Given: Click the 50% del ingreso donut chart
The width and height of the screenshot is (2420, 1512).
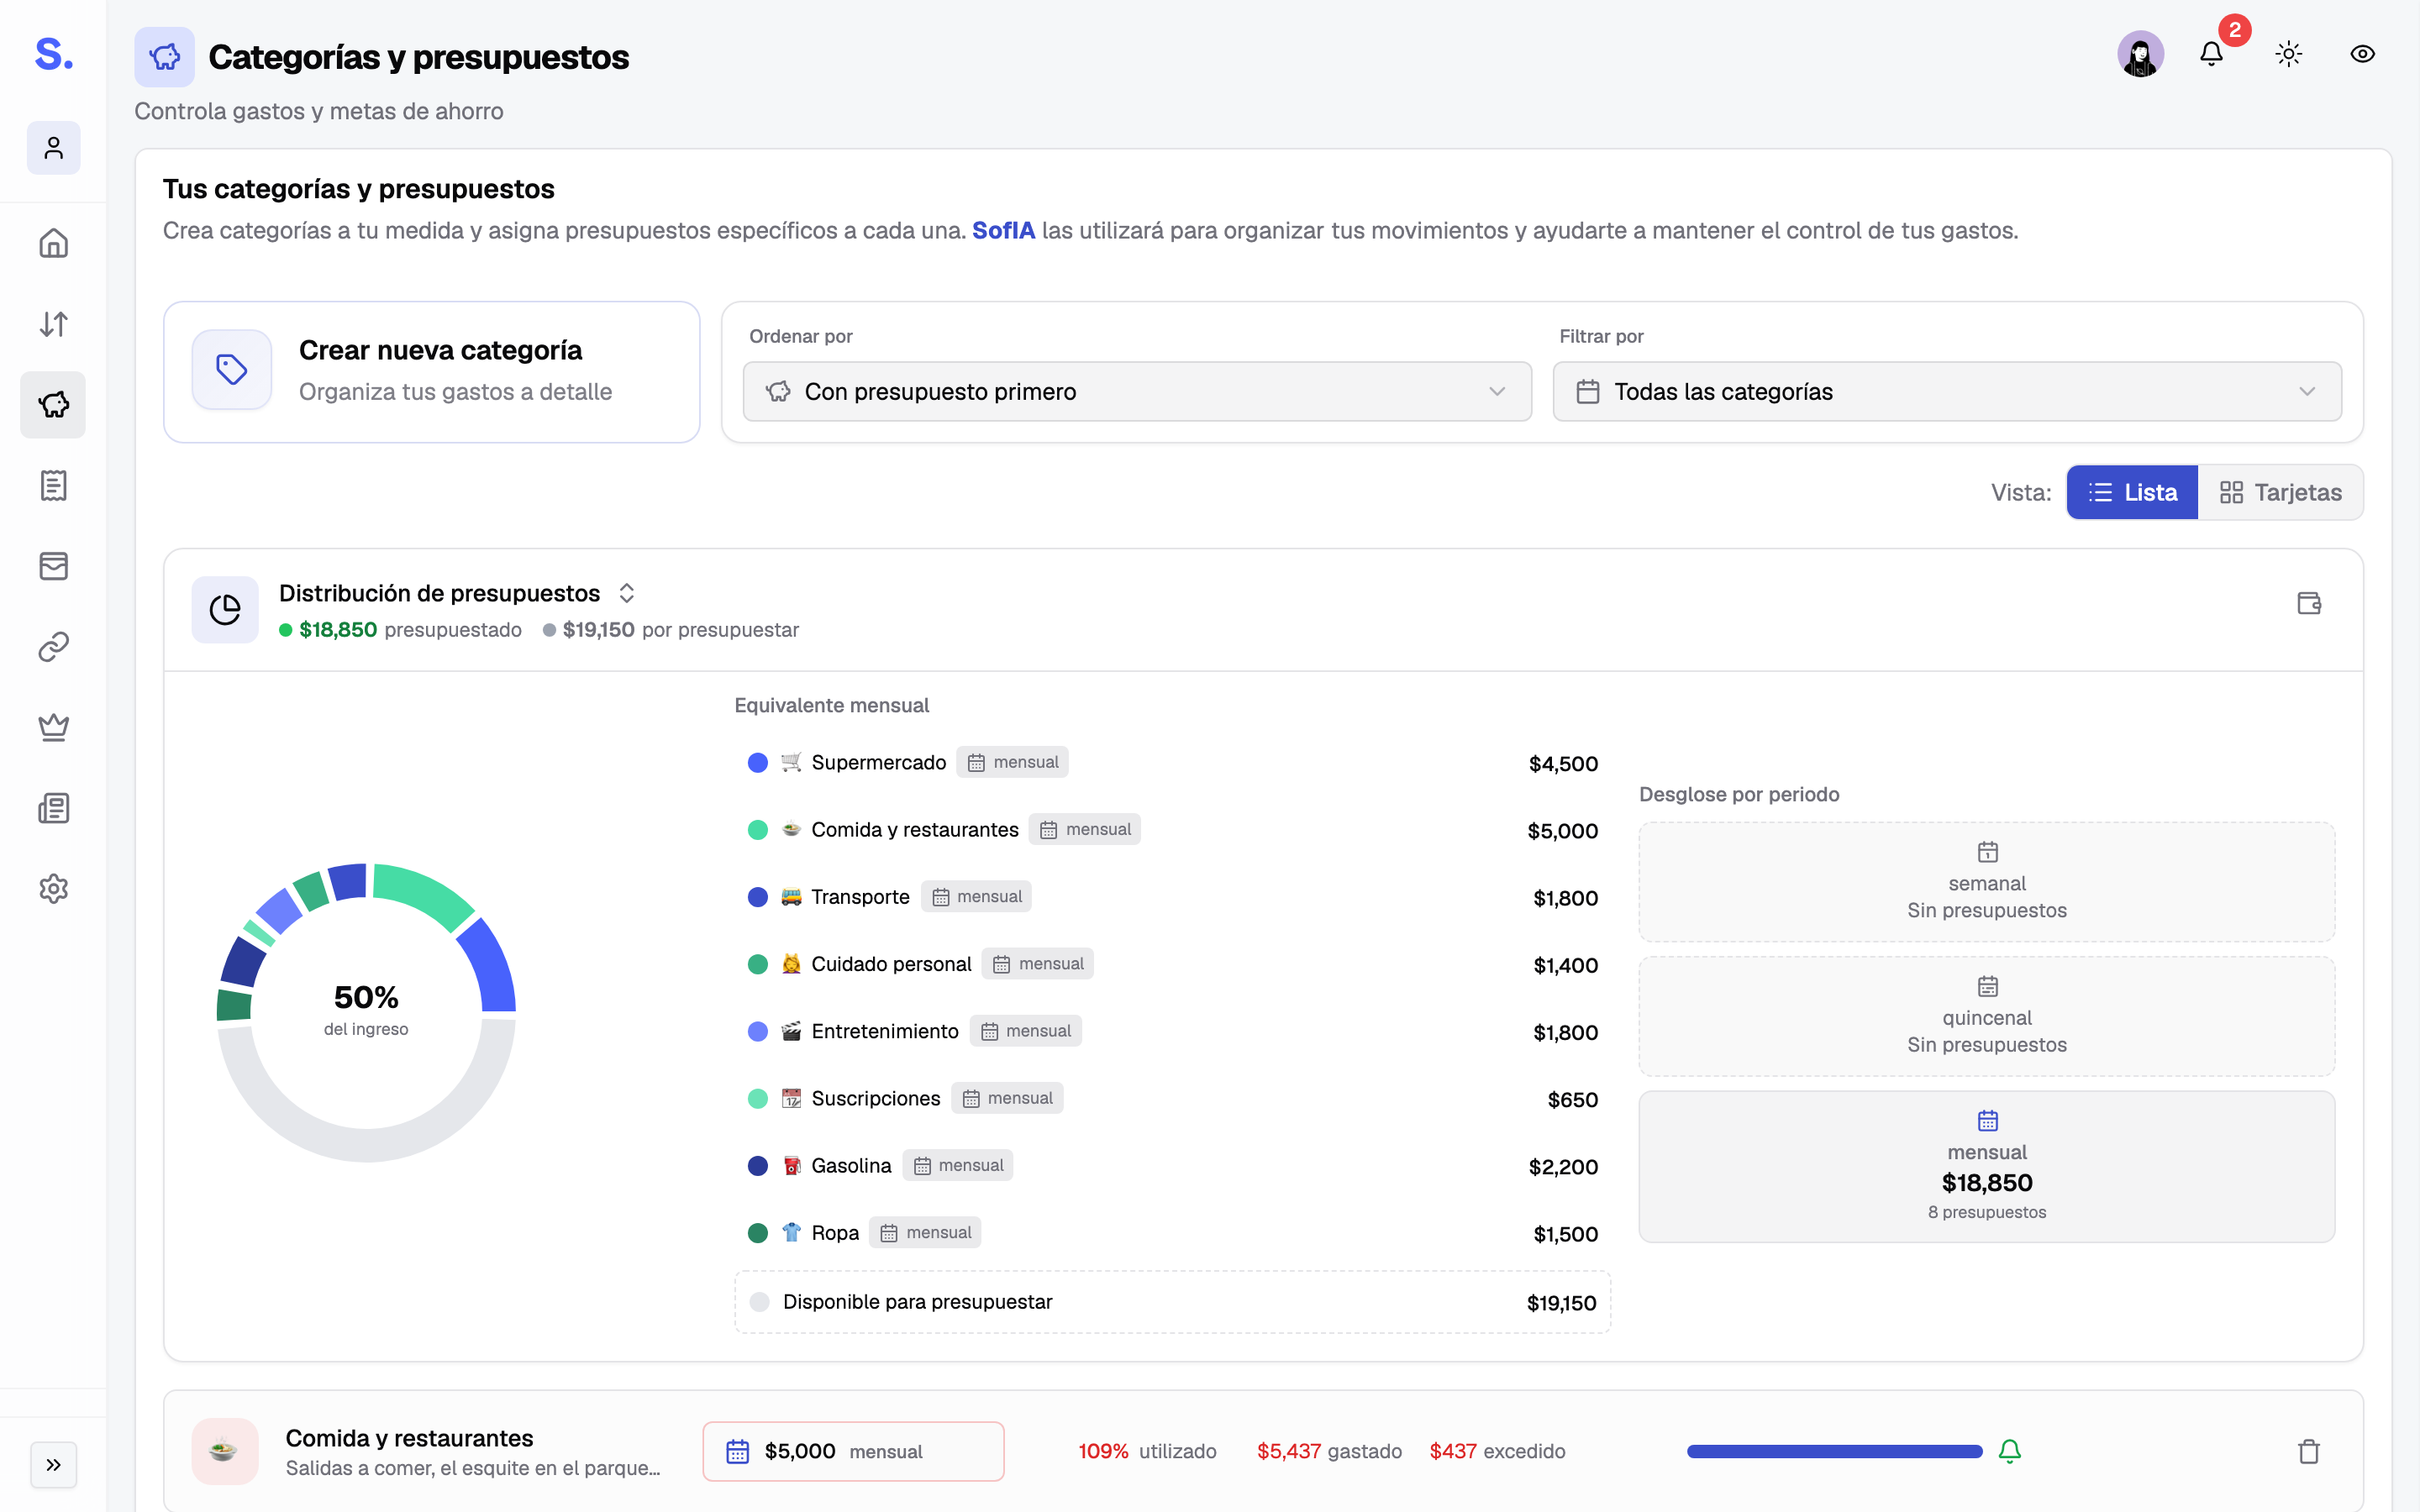Looking at the screenshot, I should (x=366, y=1012).
